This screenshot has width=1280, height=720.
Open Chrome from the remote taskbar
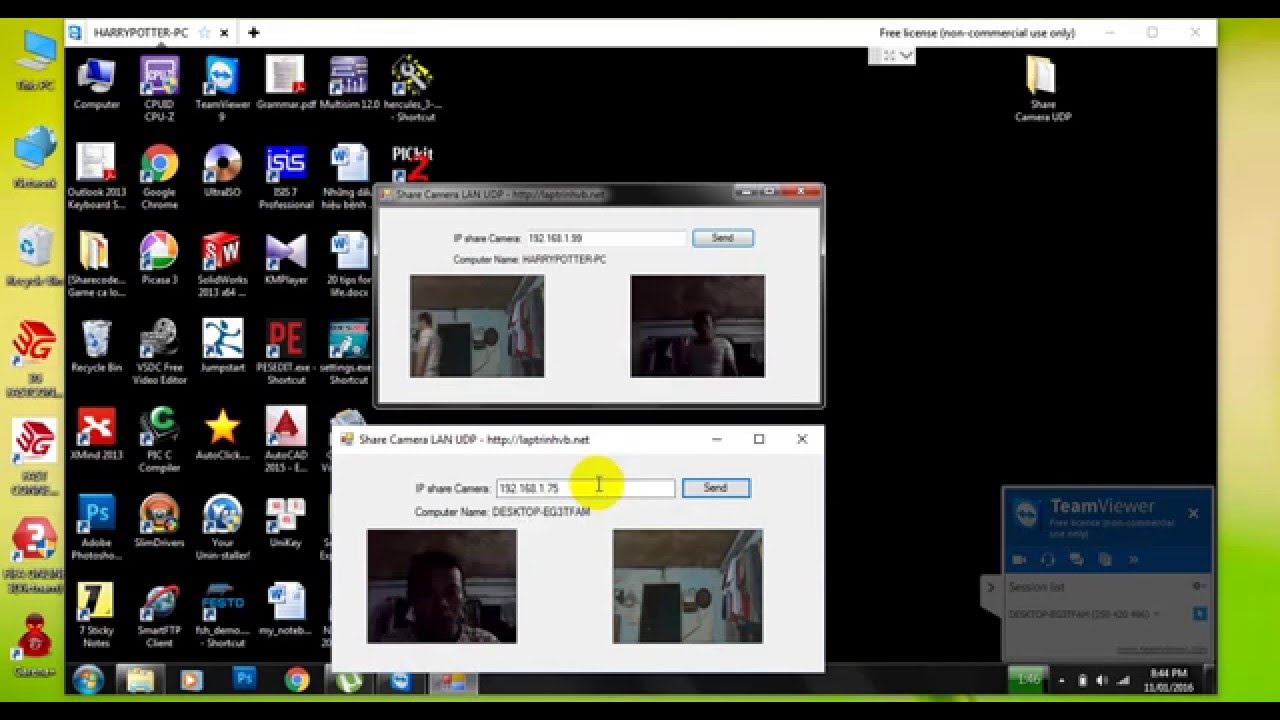297,680
